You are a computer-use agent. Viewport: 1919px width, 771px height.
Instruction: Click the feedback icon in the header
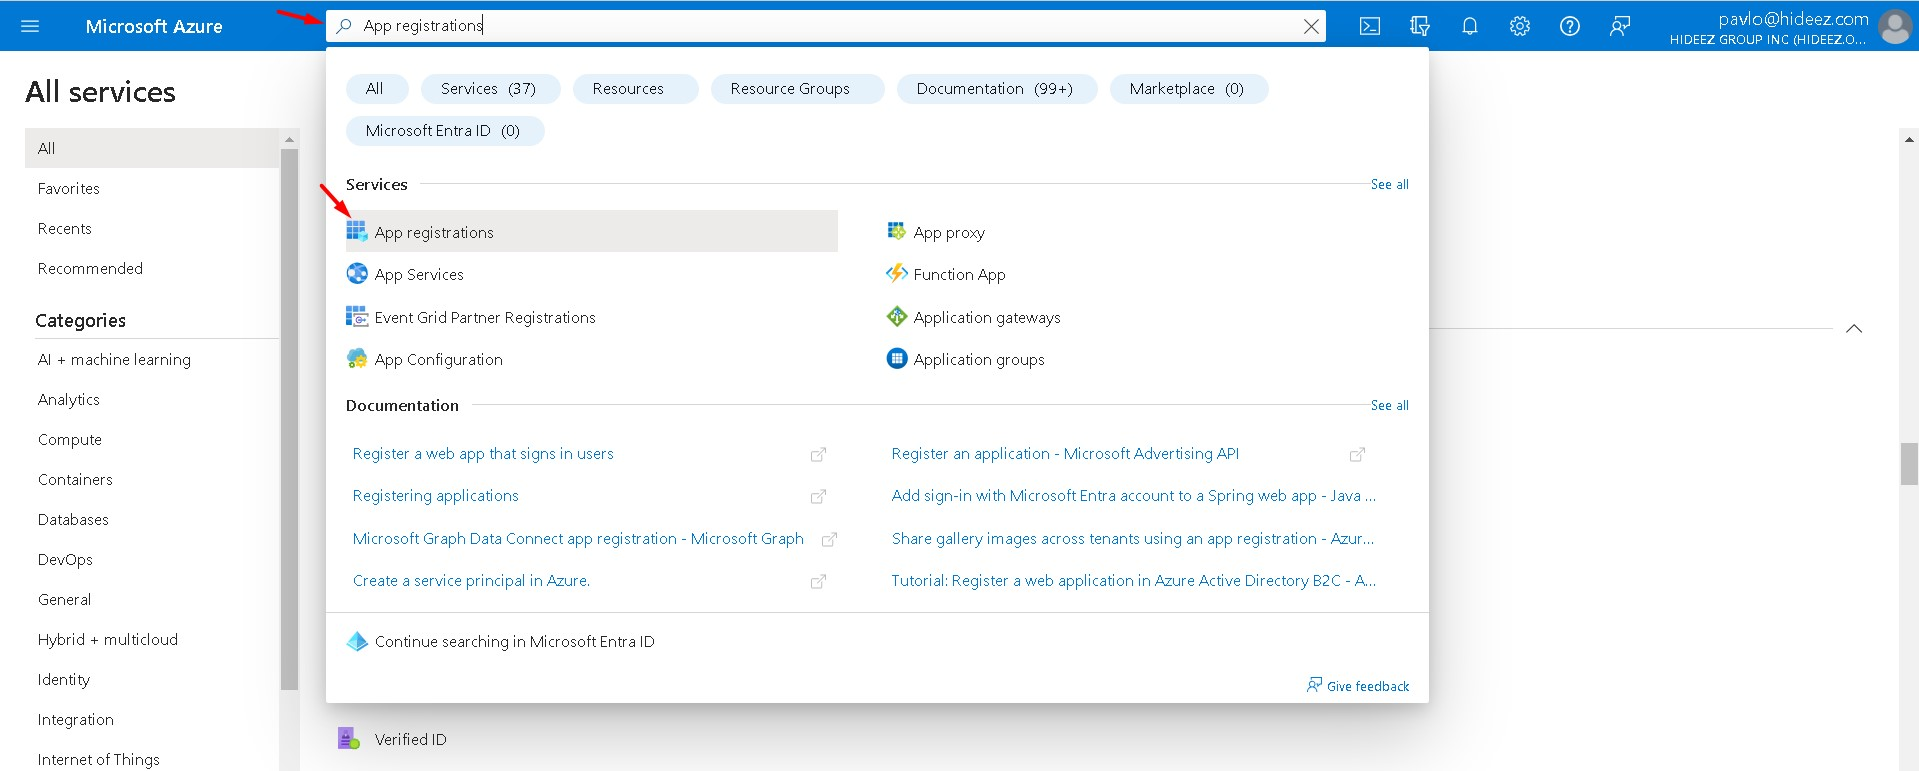coord(1620,26)
